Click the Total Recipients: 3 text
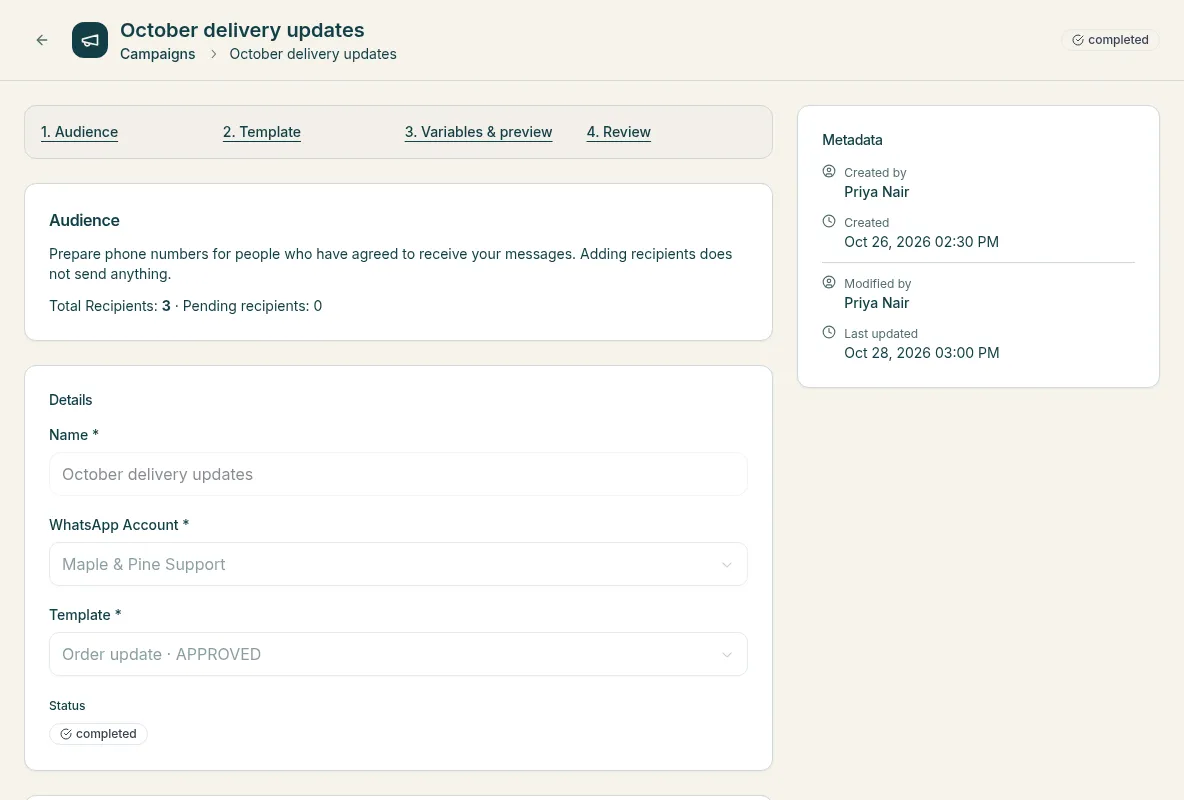The height and width of the screenshot is (800, 1184). [109, 306]
